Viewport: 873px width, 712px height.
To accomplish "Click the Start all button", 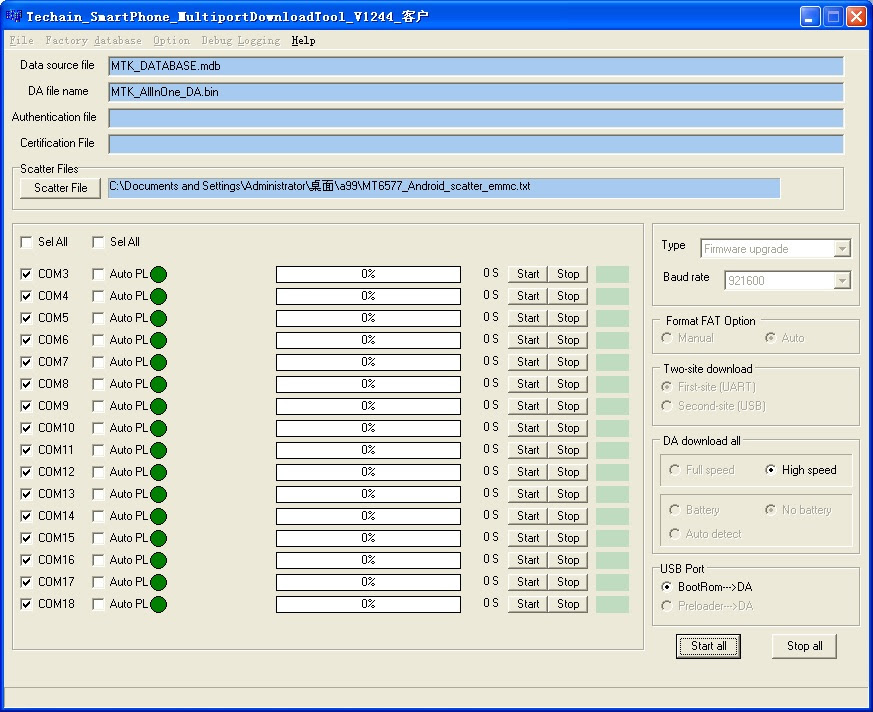I will point(708,646).
